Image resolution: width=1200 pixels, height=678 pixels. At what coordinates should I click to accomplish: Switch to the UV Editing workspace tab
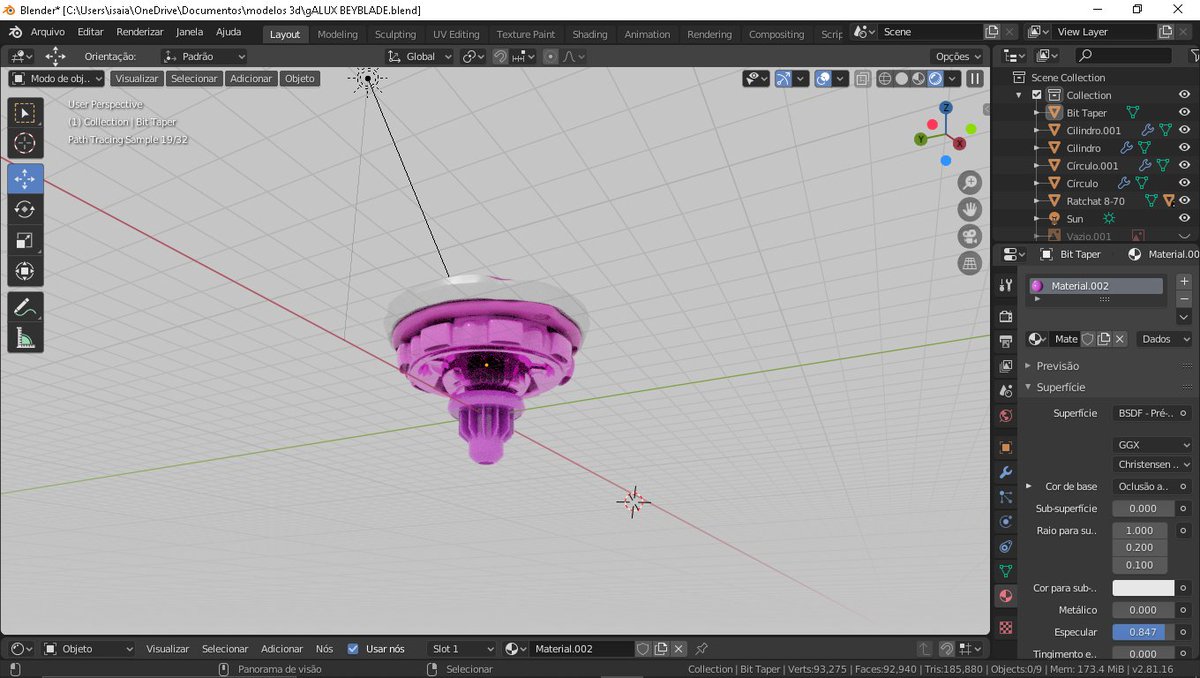pyautogui.click(x=456, y=34)
